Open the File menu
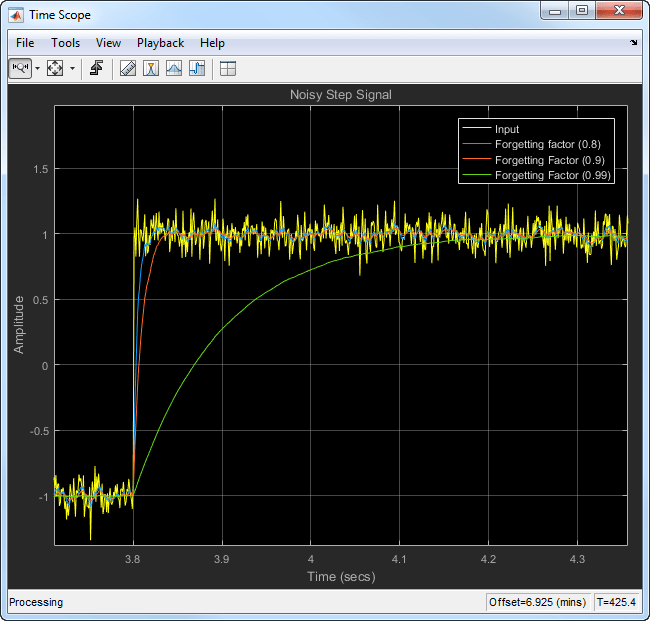The width and height of the screenshot is (650, 621). pos(25,43)
